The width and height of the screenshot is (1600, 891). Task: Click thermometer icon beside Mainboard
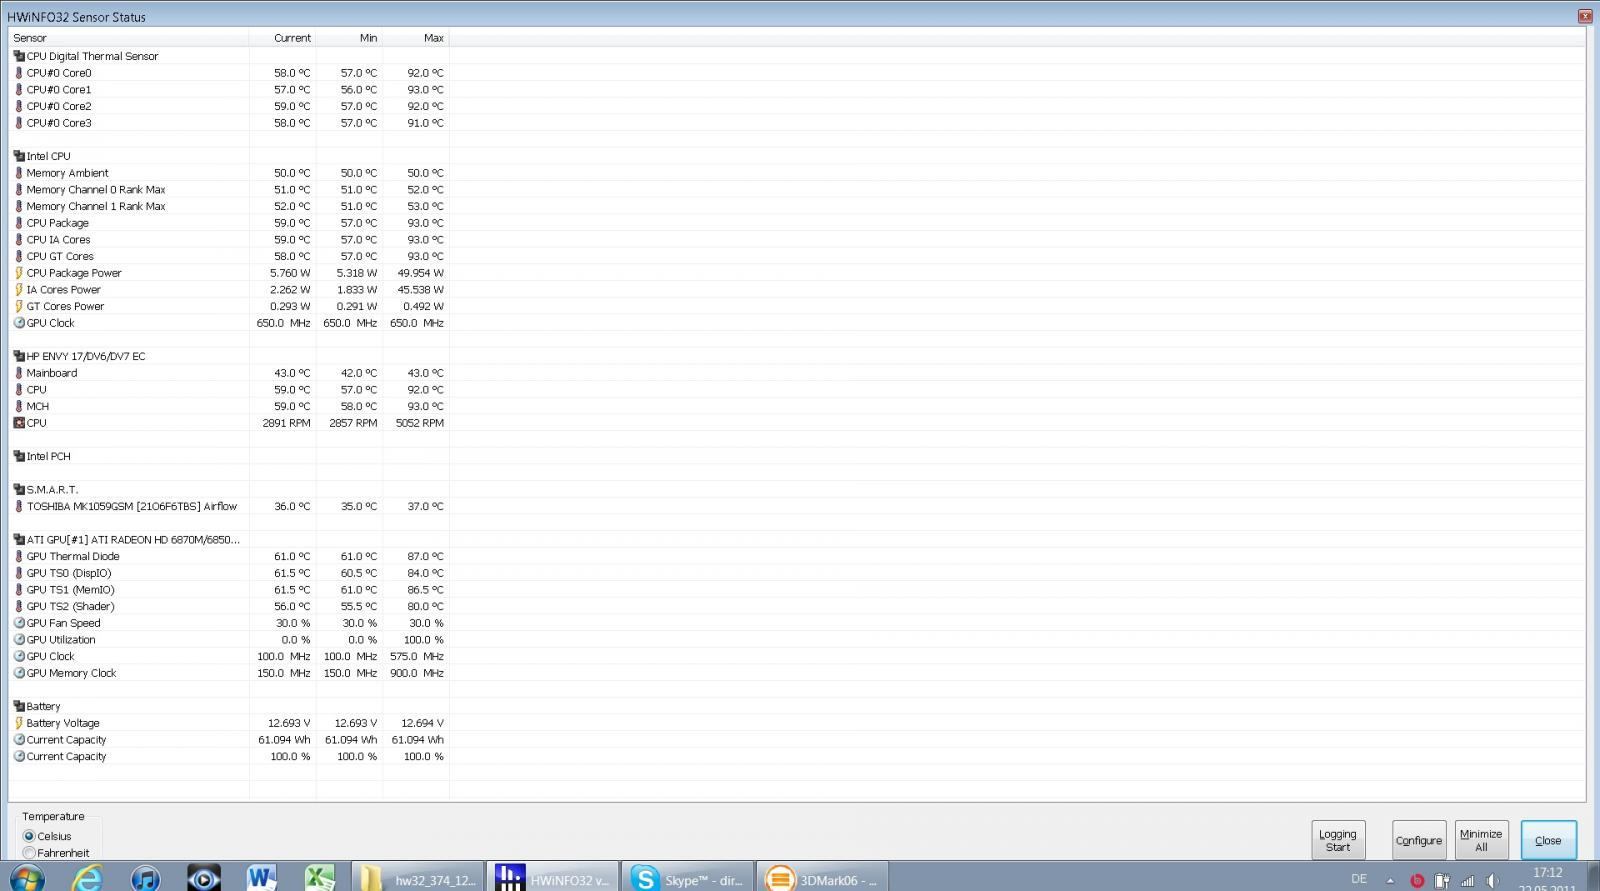coord(19,373)
